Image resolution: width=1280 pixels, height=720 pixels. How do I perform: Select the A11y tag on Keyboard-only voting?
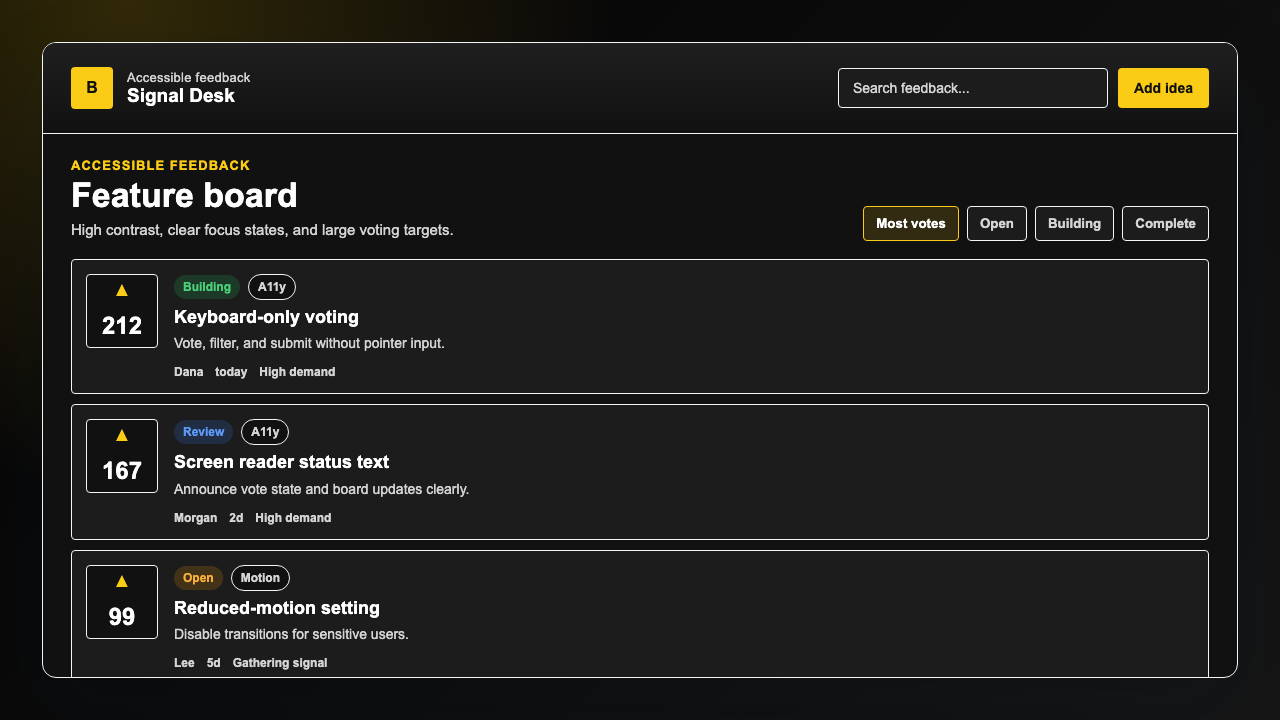click(272, 287)
